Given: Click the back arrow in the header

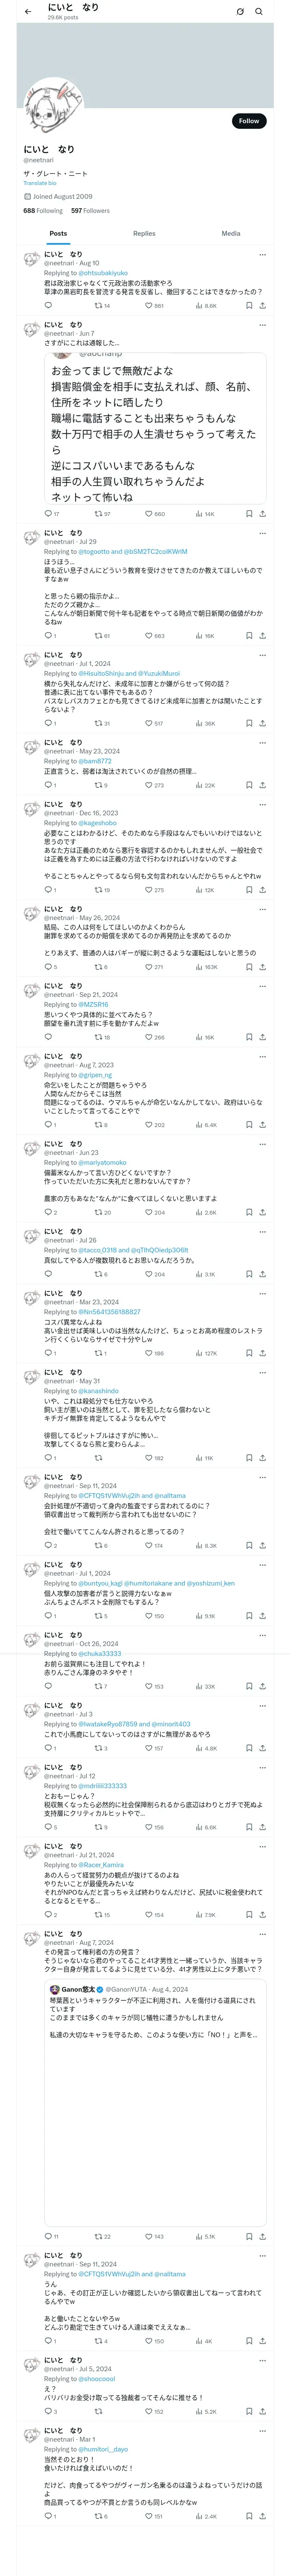Looking at the screenshot, I should pyautogui.click(x=28, y=11).
